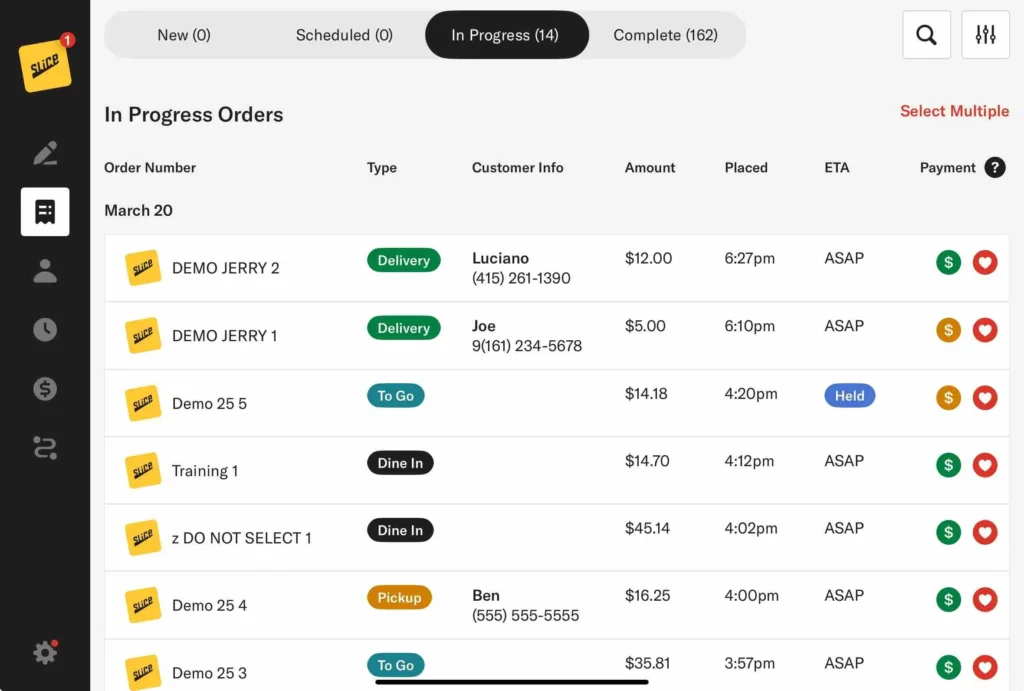Click the Slice logo in sidebar
This screenshot has height=691, width=1024.
(x=45, y=65)
